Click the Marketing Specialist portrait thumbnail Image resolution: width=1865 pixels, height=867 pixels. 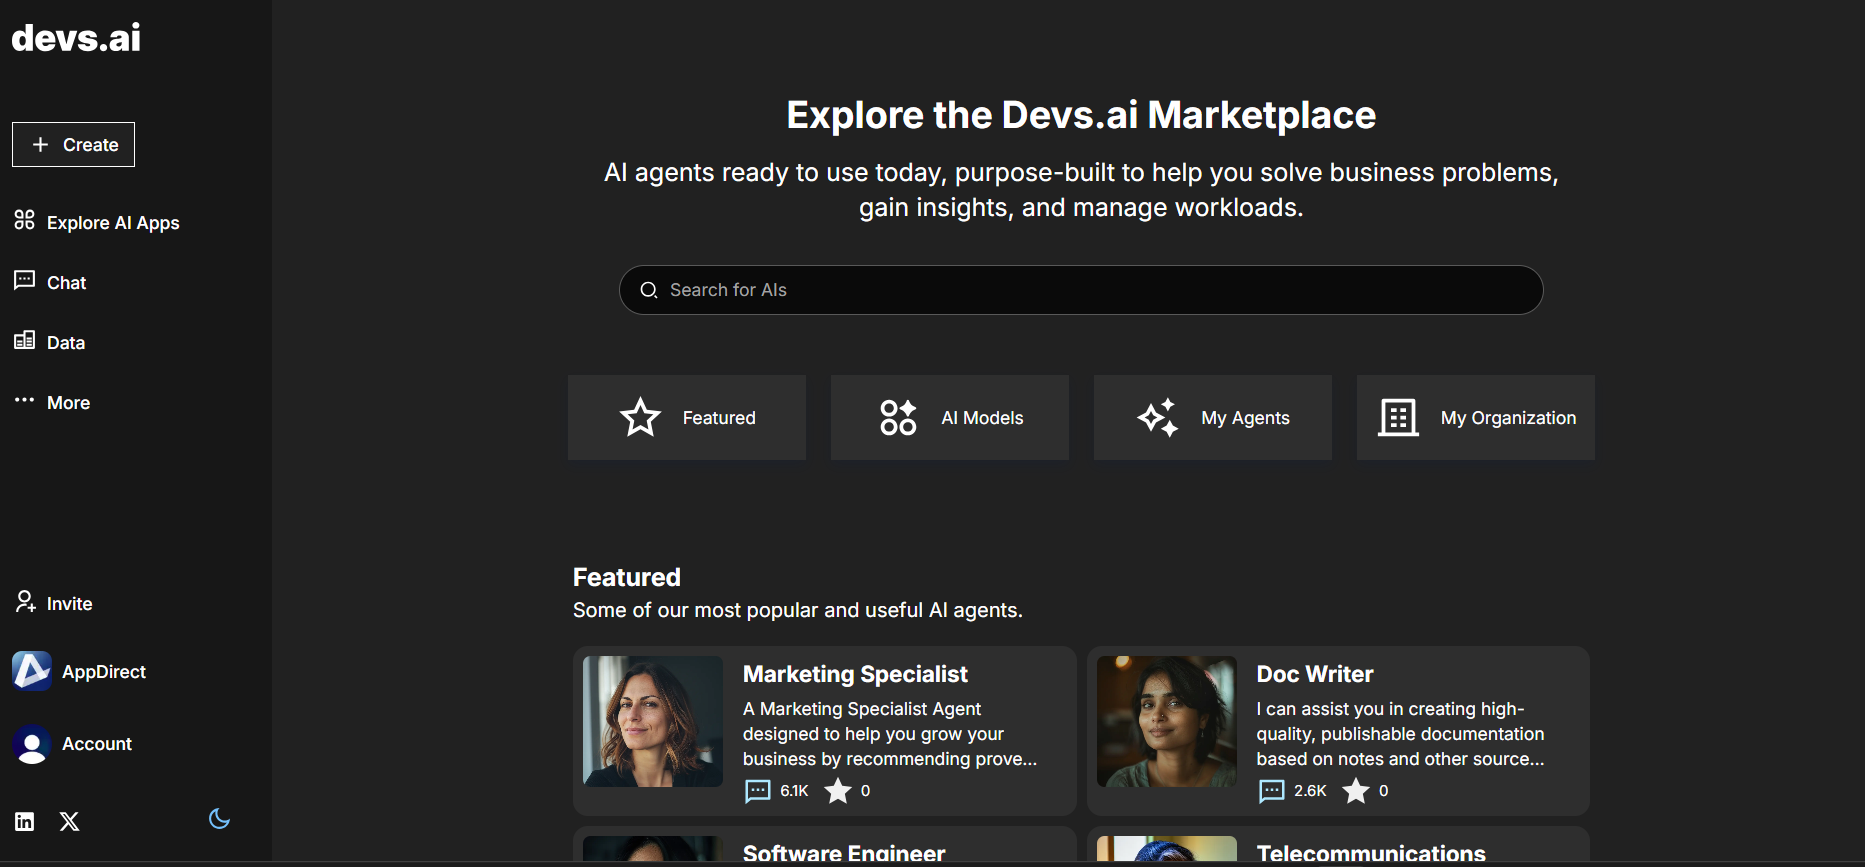tap(653, 721)
